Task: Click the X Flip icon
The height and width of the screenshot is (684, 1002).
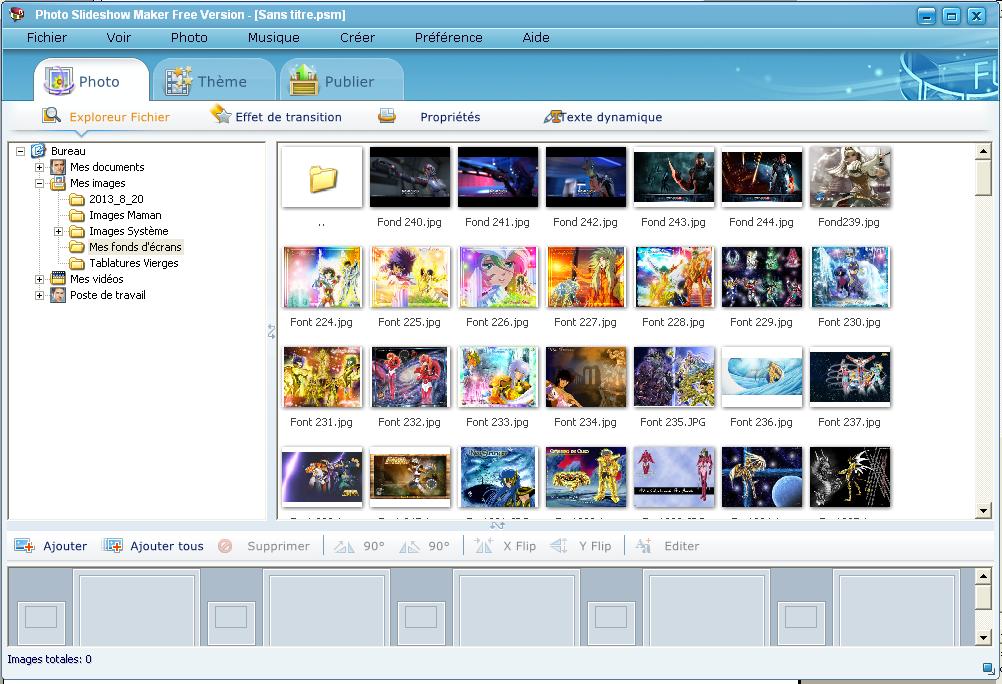Action: (484, 546)
